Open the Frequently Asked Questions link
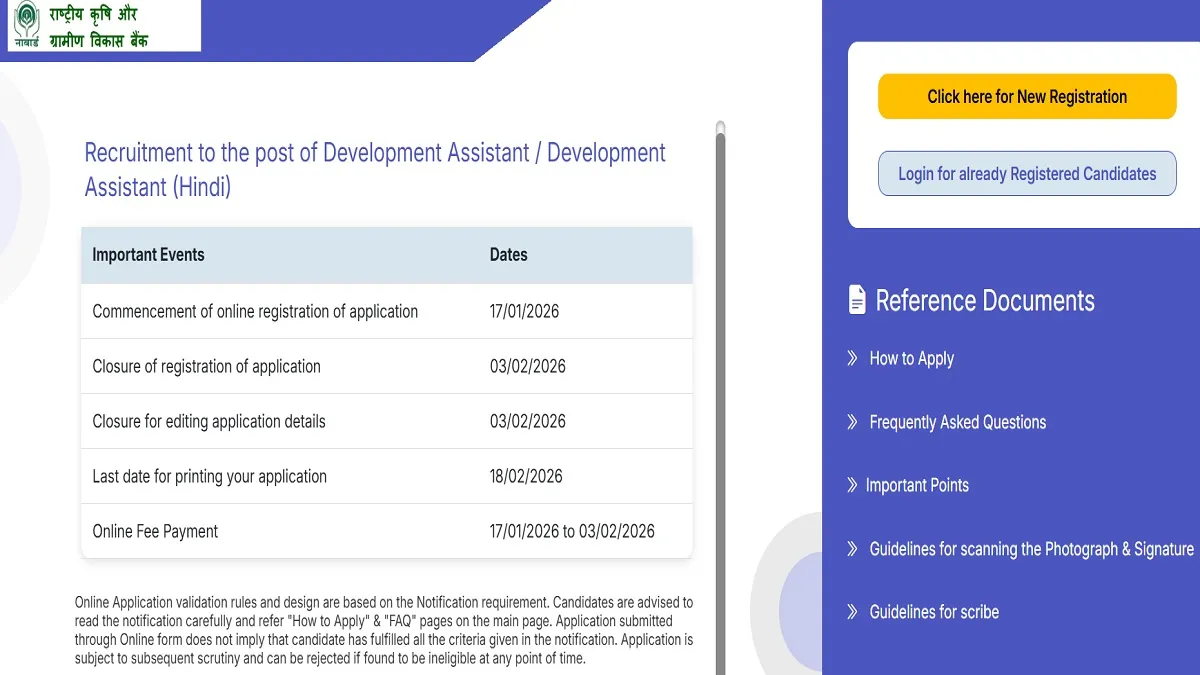This screenshot has width=1200, height=675. 957,422
